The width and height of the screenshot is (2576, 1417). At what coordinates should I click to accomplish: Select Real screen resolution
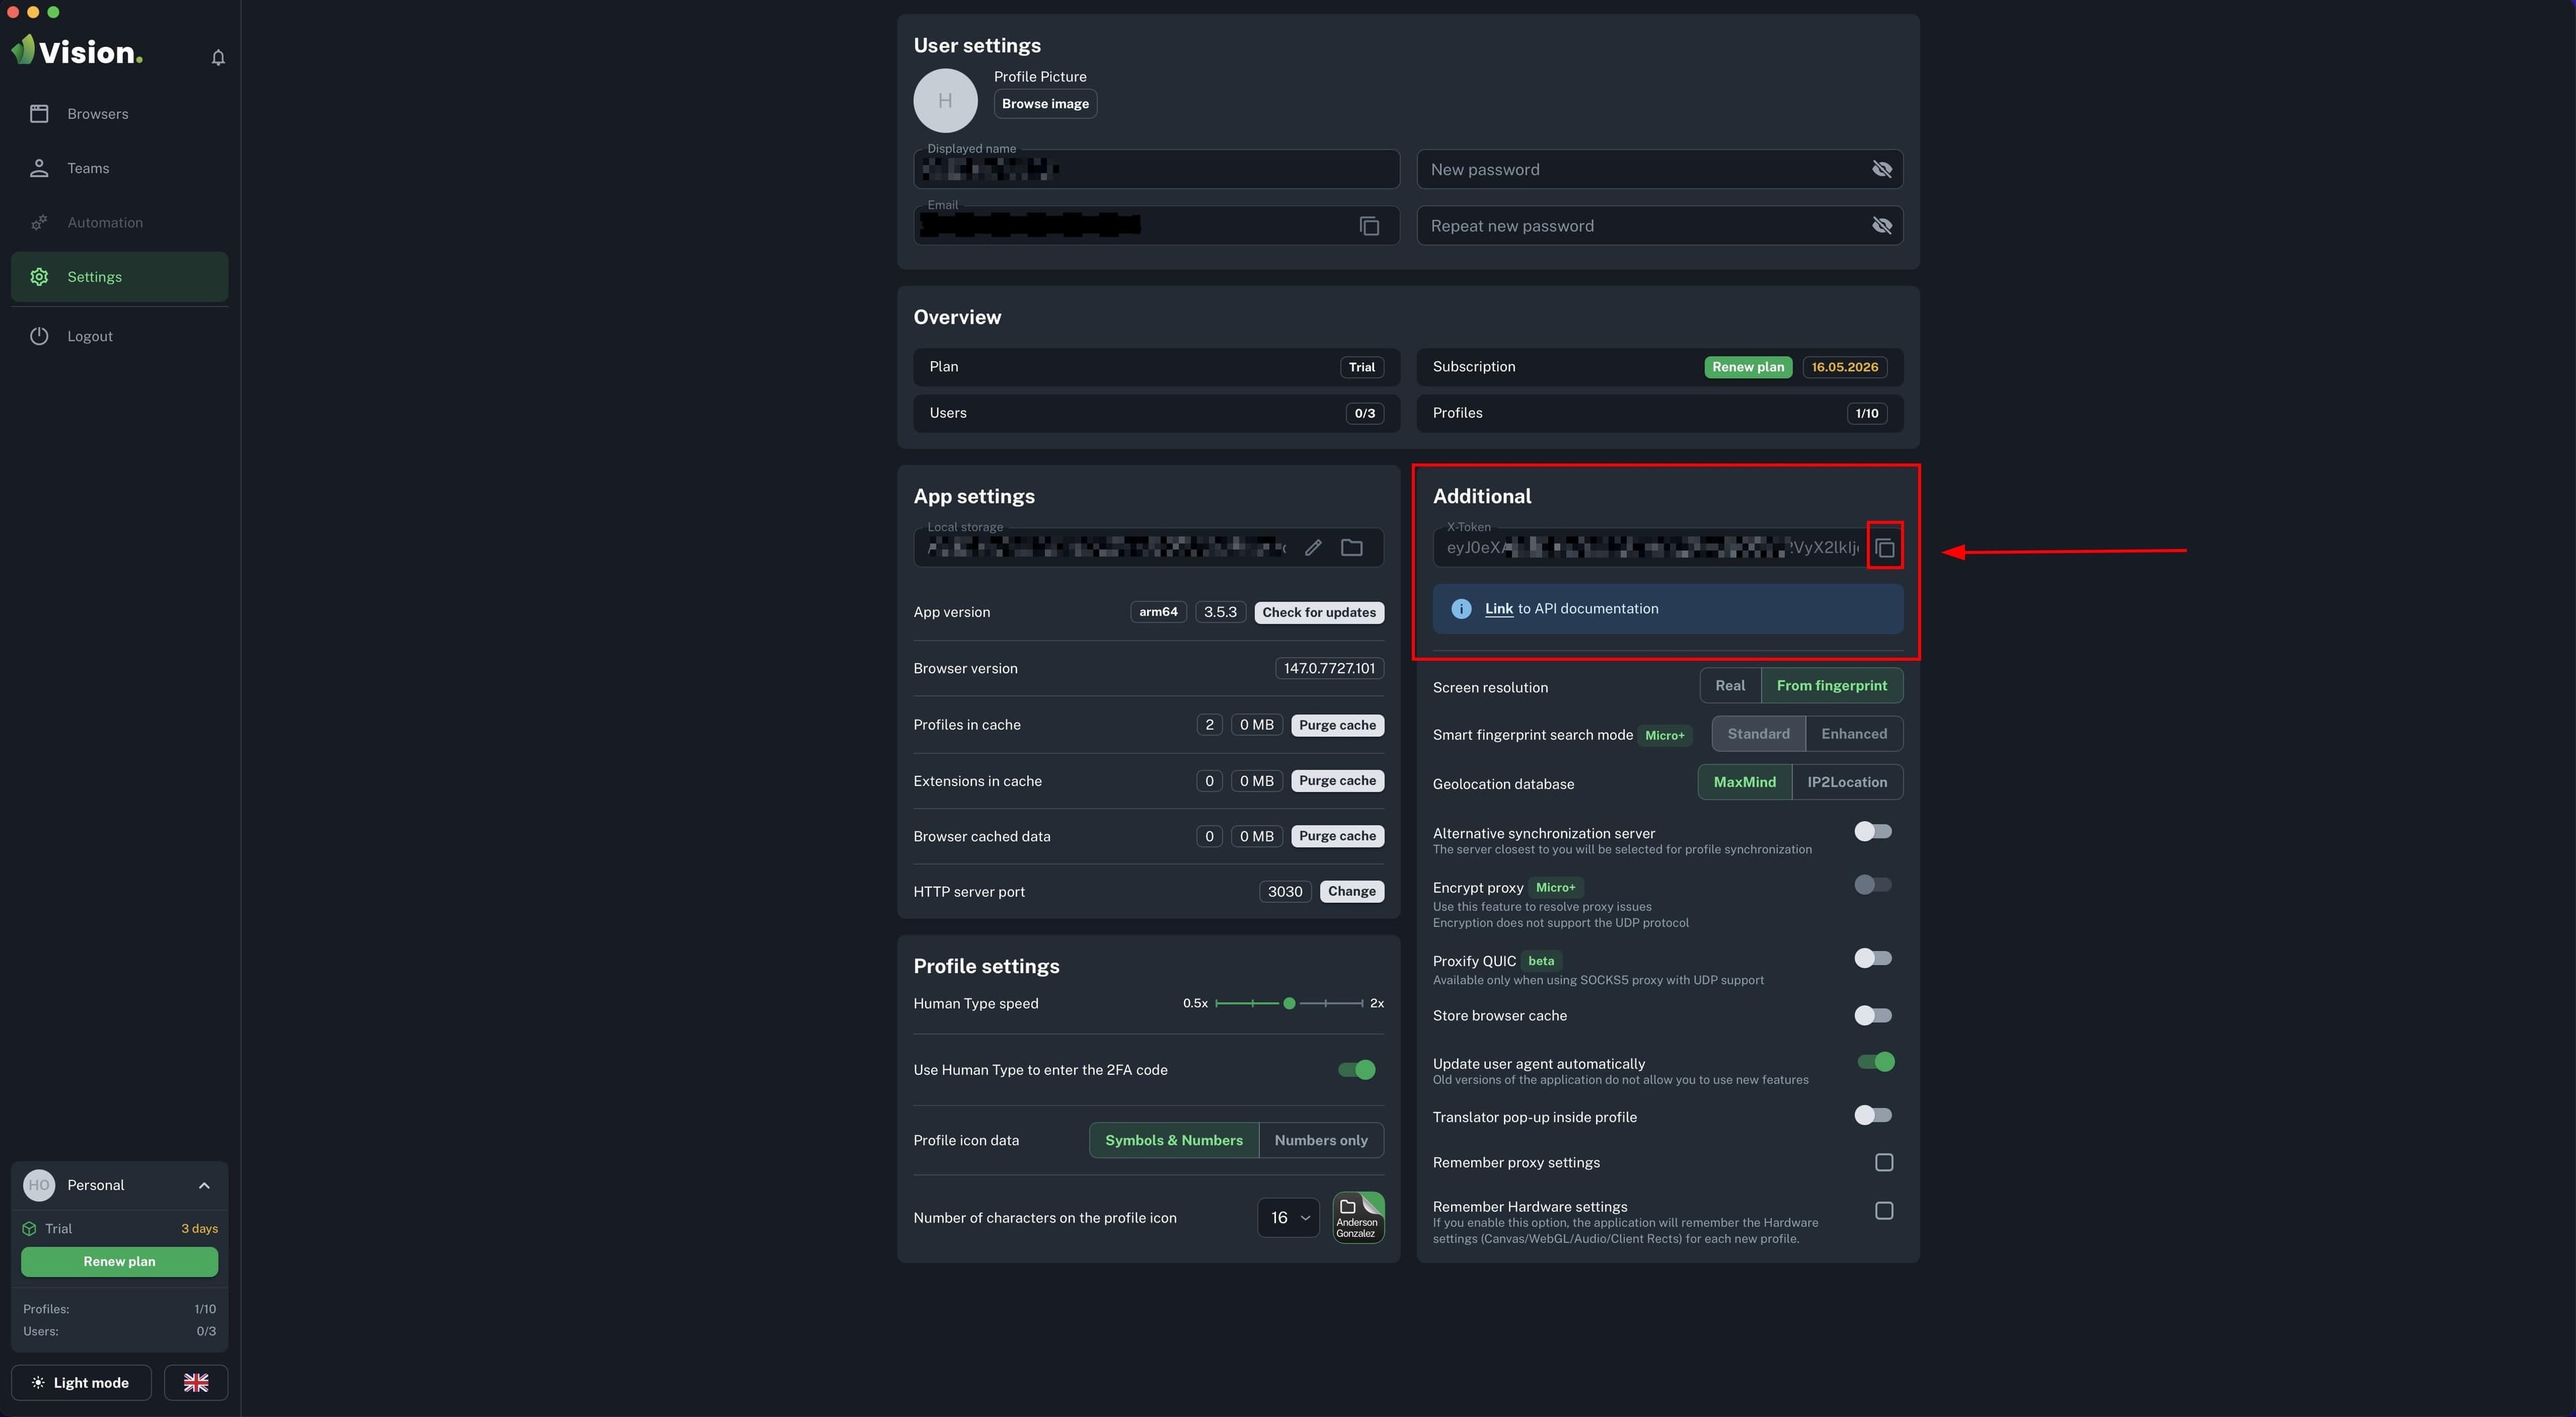1730,686
